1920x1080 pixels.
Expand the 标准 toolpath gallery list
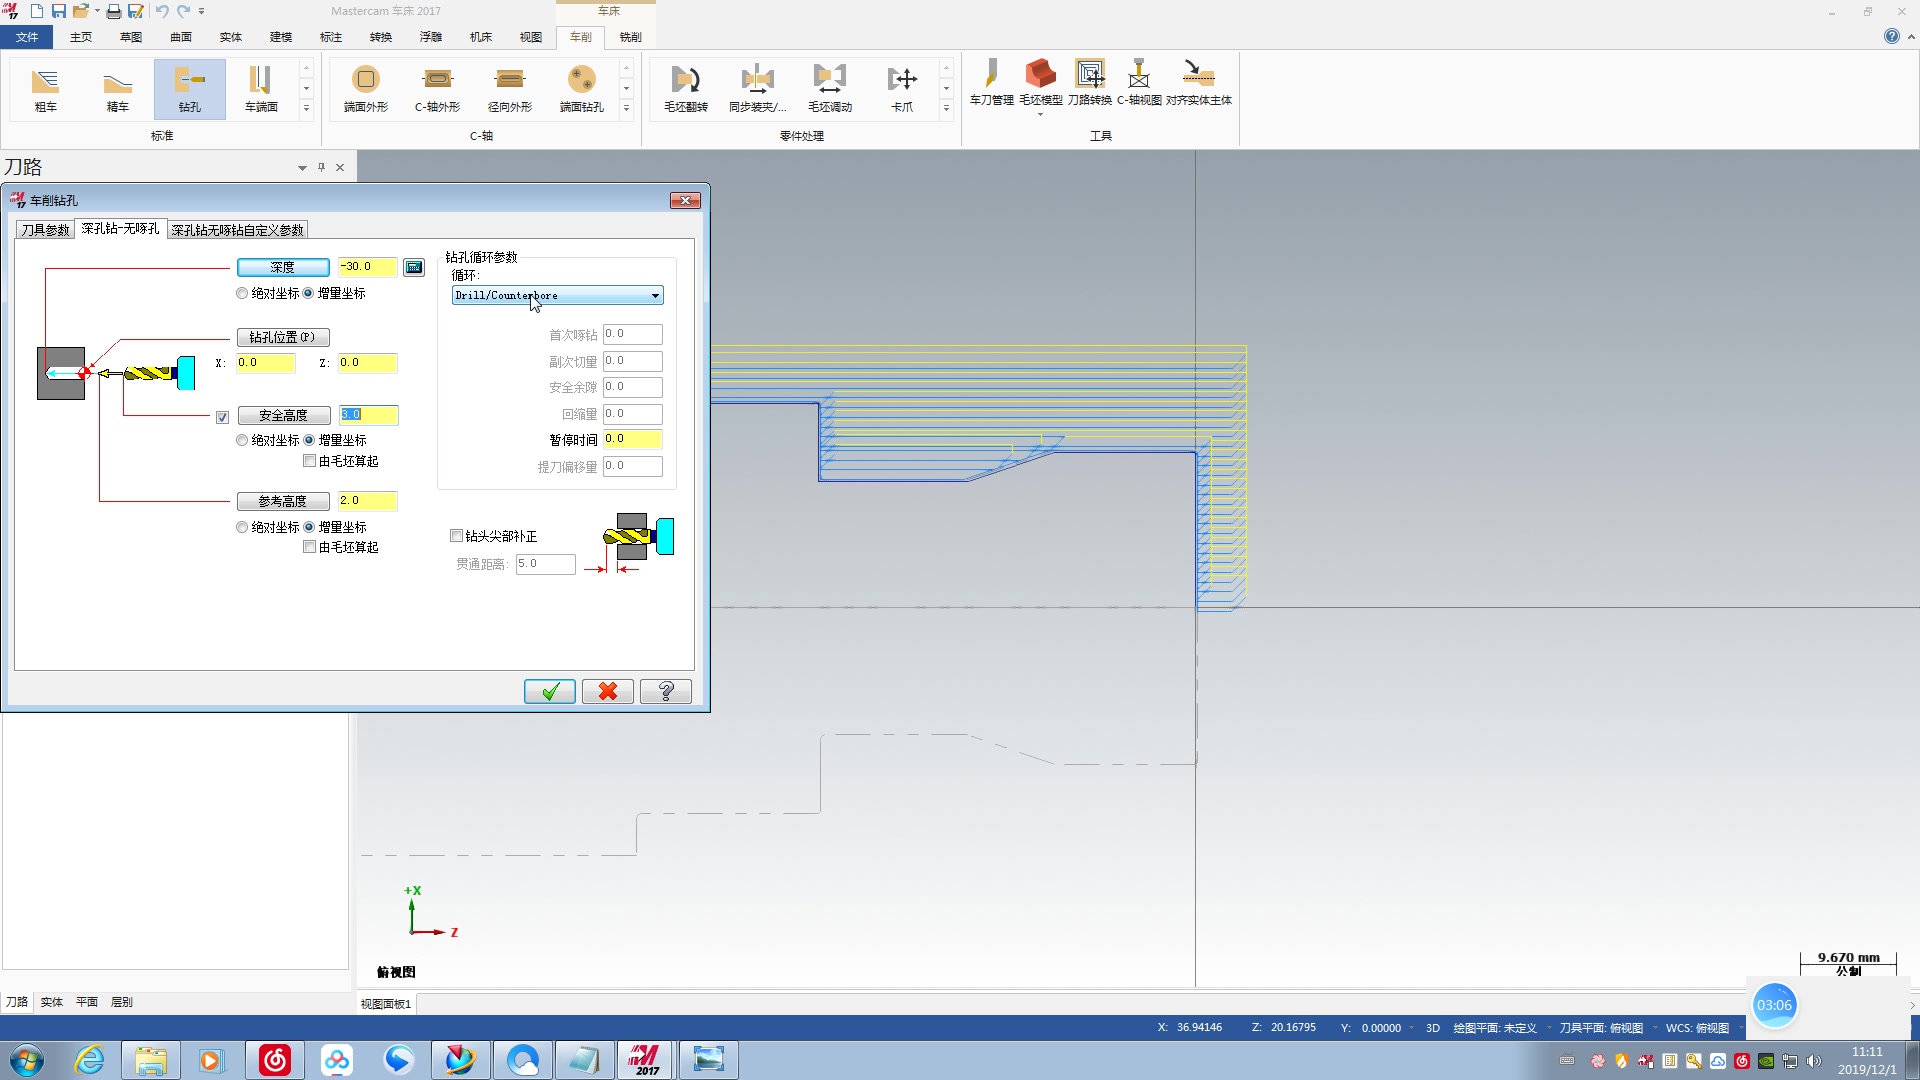coord(306,108)
